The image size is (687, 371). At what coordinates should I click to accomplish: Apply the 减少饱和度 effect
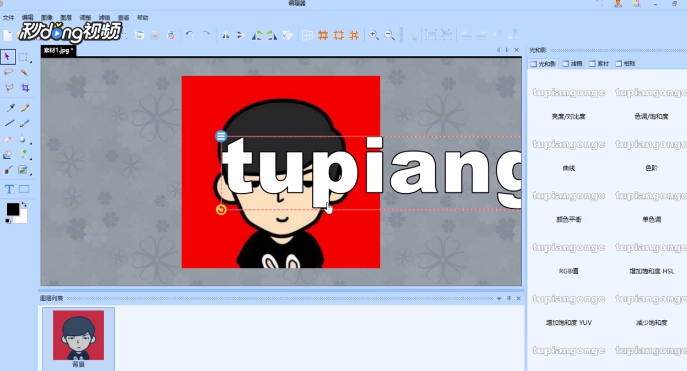[652, 323]
